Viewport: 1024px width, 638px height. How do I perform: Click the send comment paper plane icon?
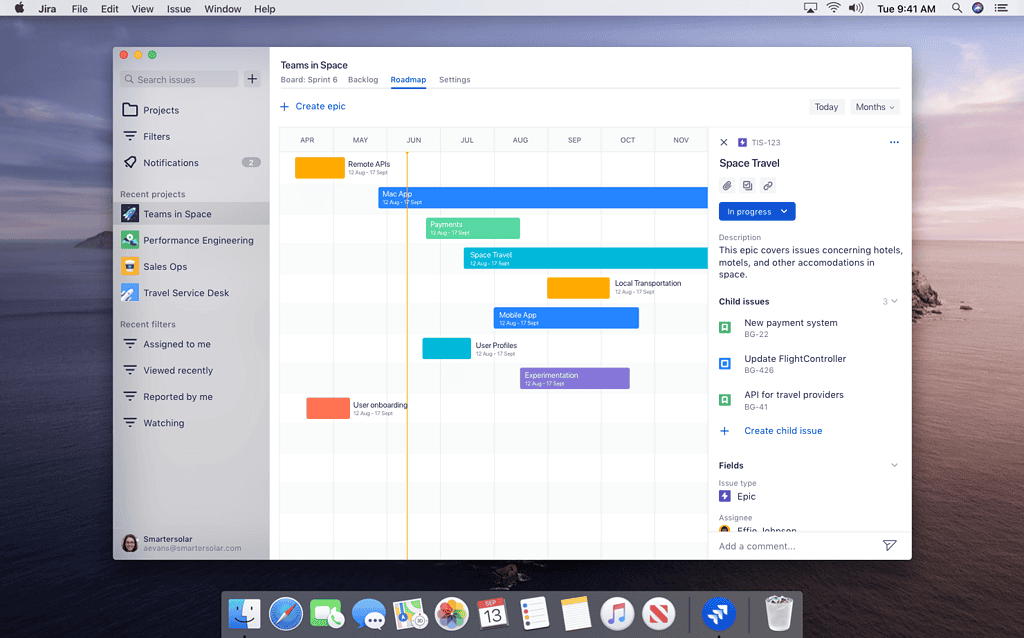pos(889,545)
